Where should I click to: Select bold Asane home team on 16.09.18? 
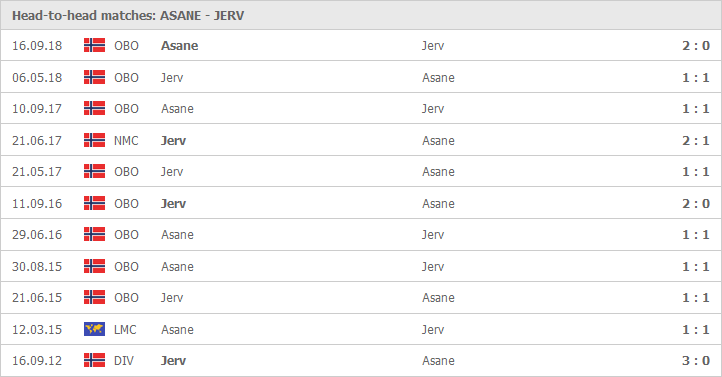point(180,46)
